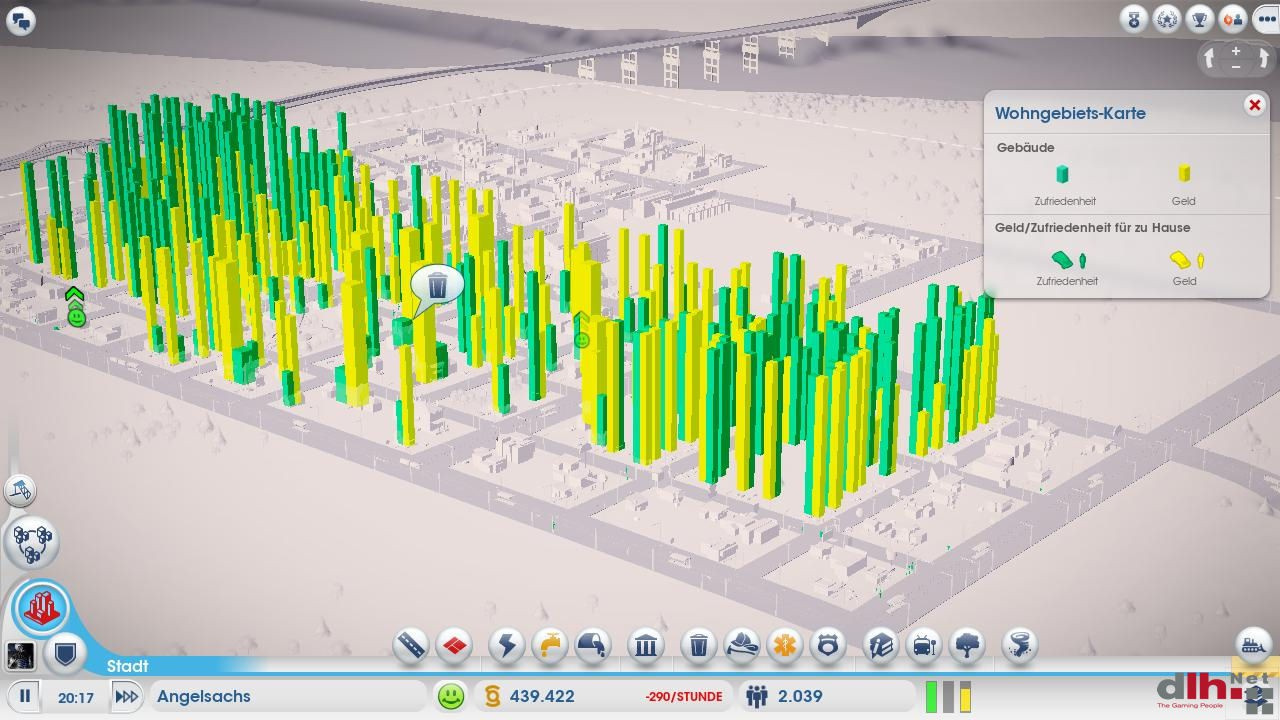Zoom in with the plus control
1280x720 pixels.
click(x=1236, y=51)
